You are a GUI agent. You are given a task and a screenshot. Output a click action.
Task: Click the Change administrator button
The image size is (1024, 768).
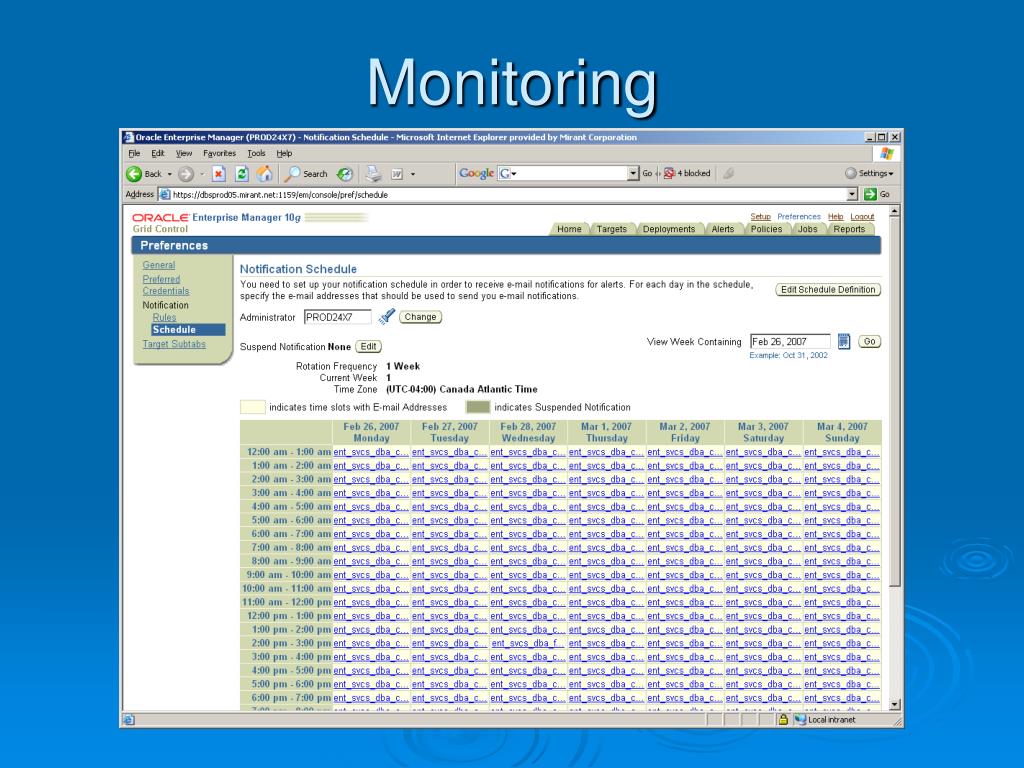pyautogui.click(x=421, y=317)
